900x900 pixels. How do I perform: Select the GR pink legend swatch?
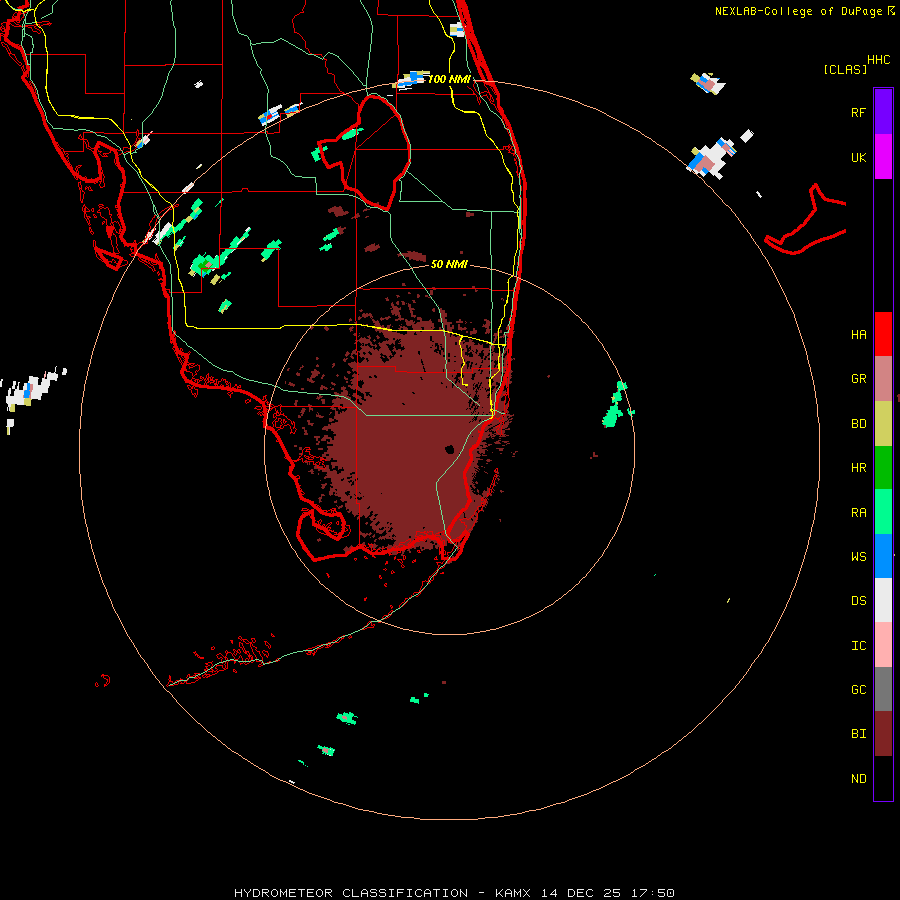click(x=883, y=379)
